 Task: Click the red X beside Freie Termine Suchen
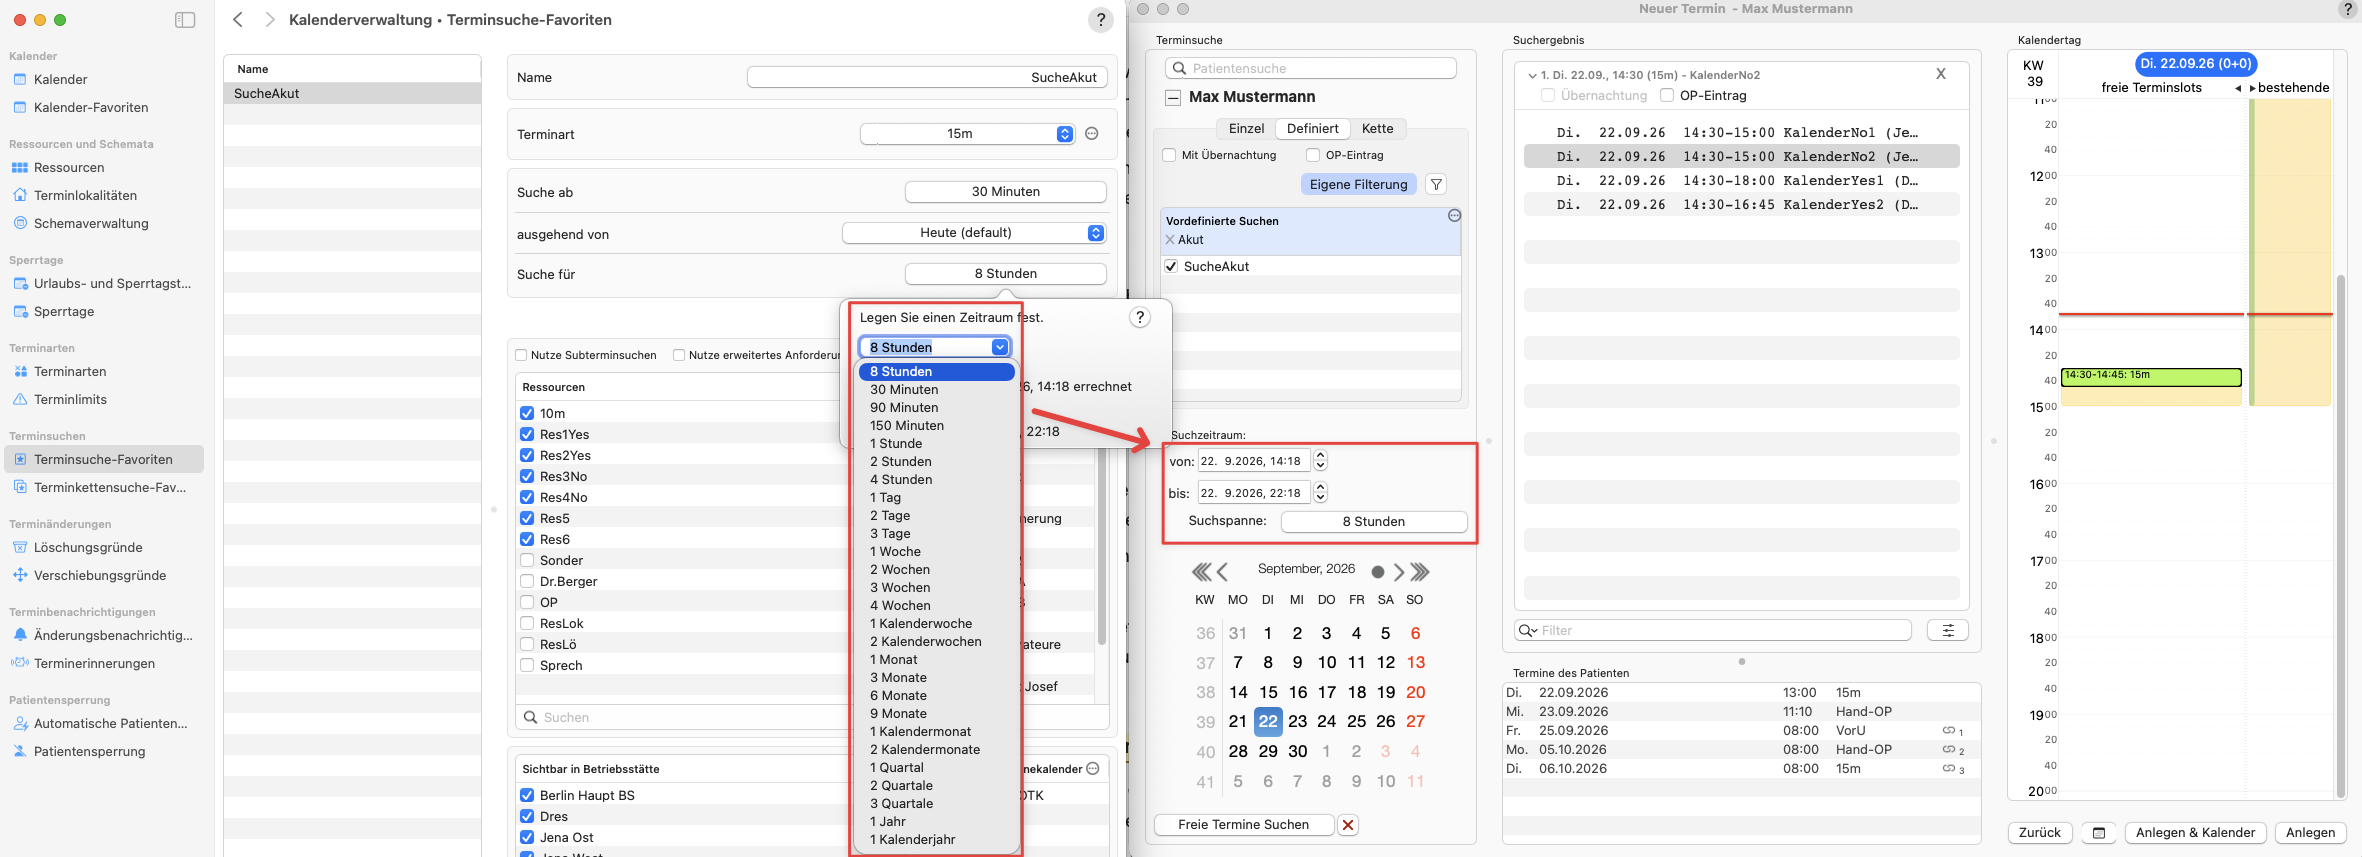pyautogui.click(x=1348, y=825)
